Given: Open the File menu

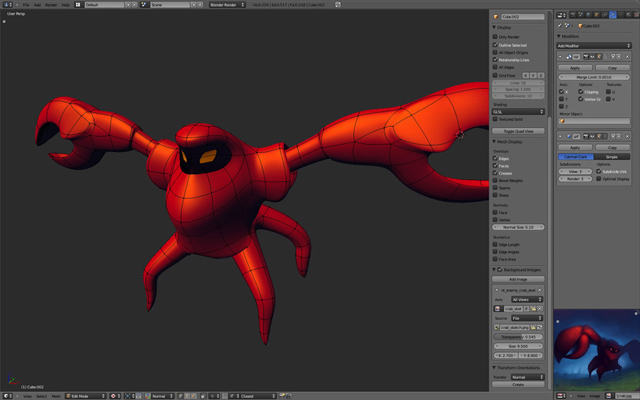Looking at the screenshot, I should click(x=26, y=5).
